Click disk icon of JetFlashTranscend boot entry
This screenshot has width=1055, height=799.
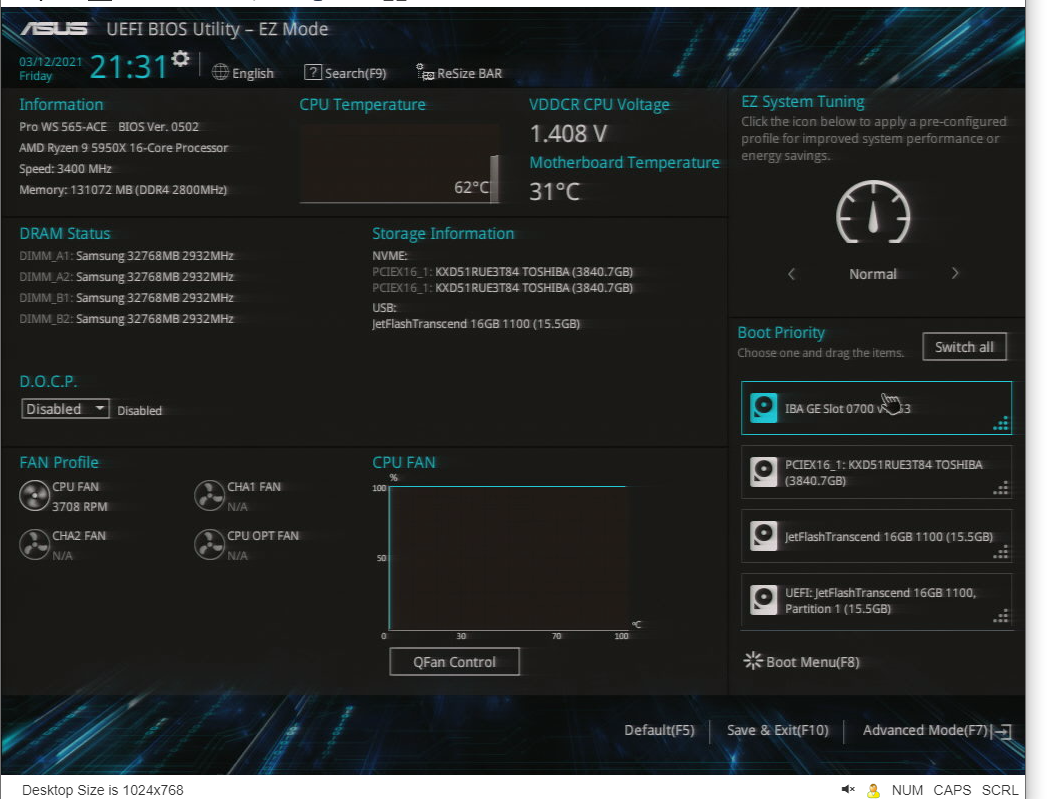764,535
